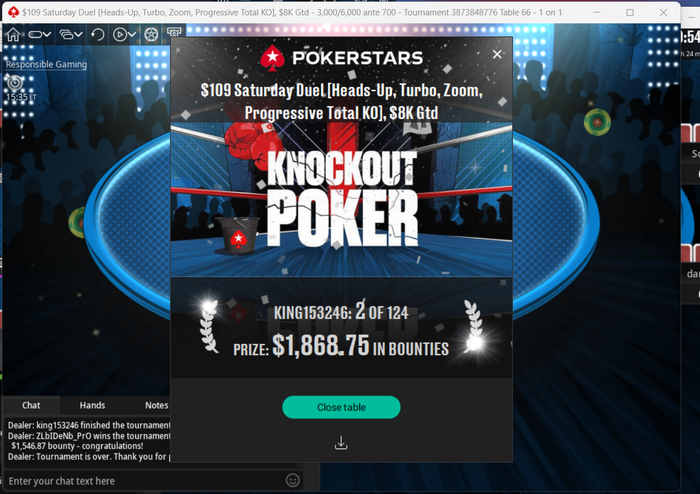
Task: Open the Responsible Gaming link
Action: tap(46, 64)
